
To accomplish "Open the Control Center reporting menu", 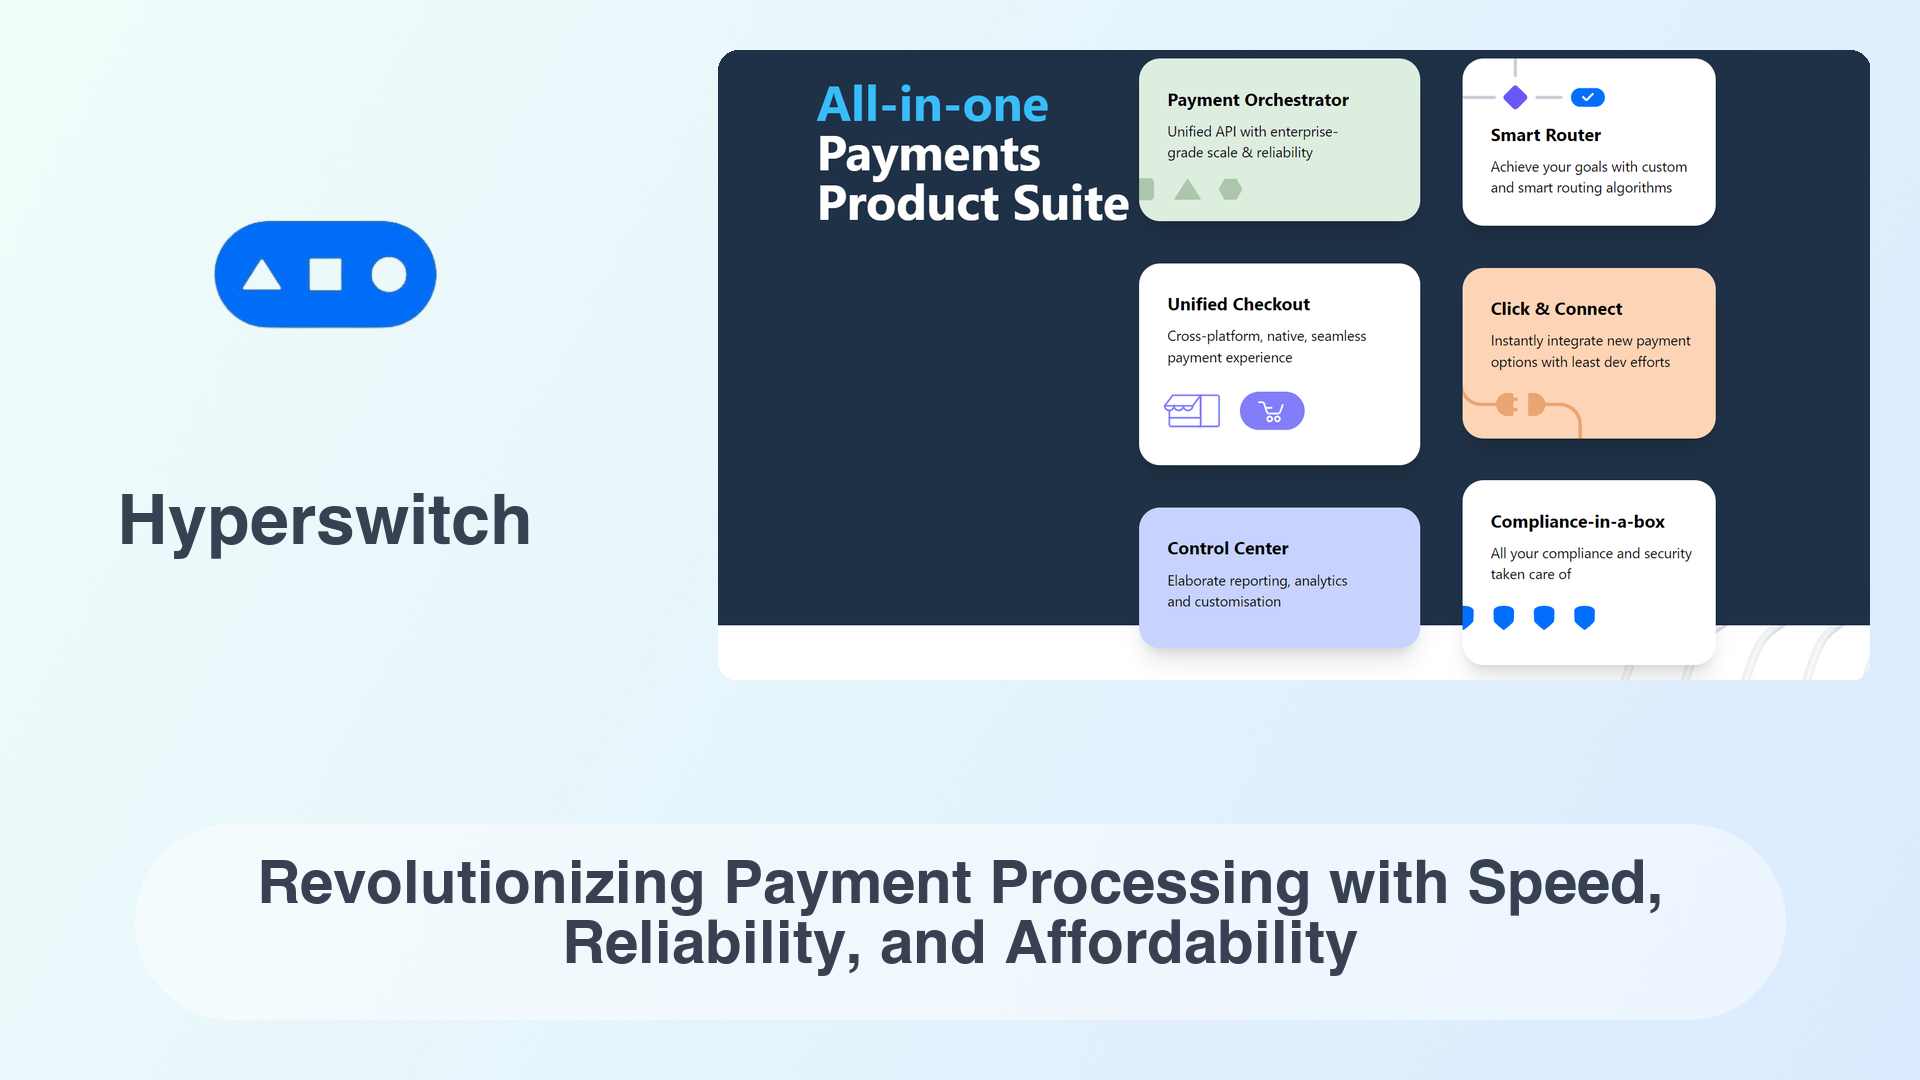I will click(x=1278, y=574).
